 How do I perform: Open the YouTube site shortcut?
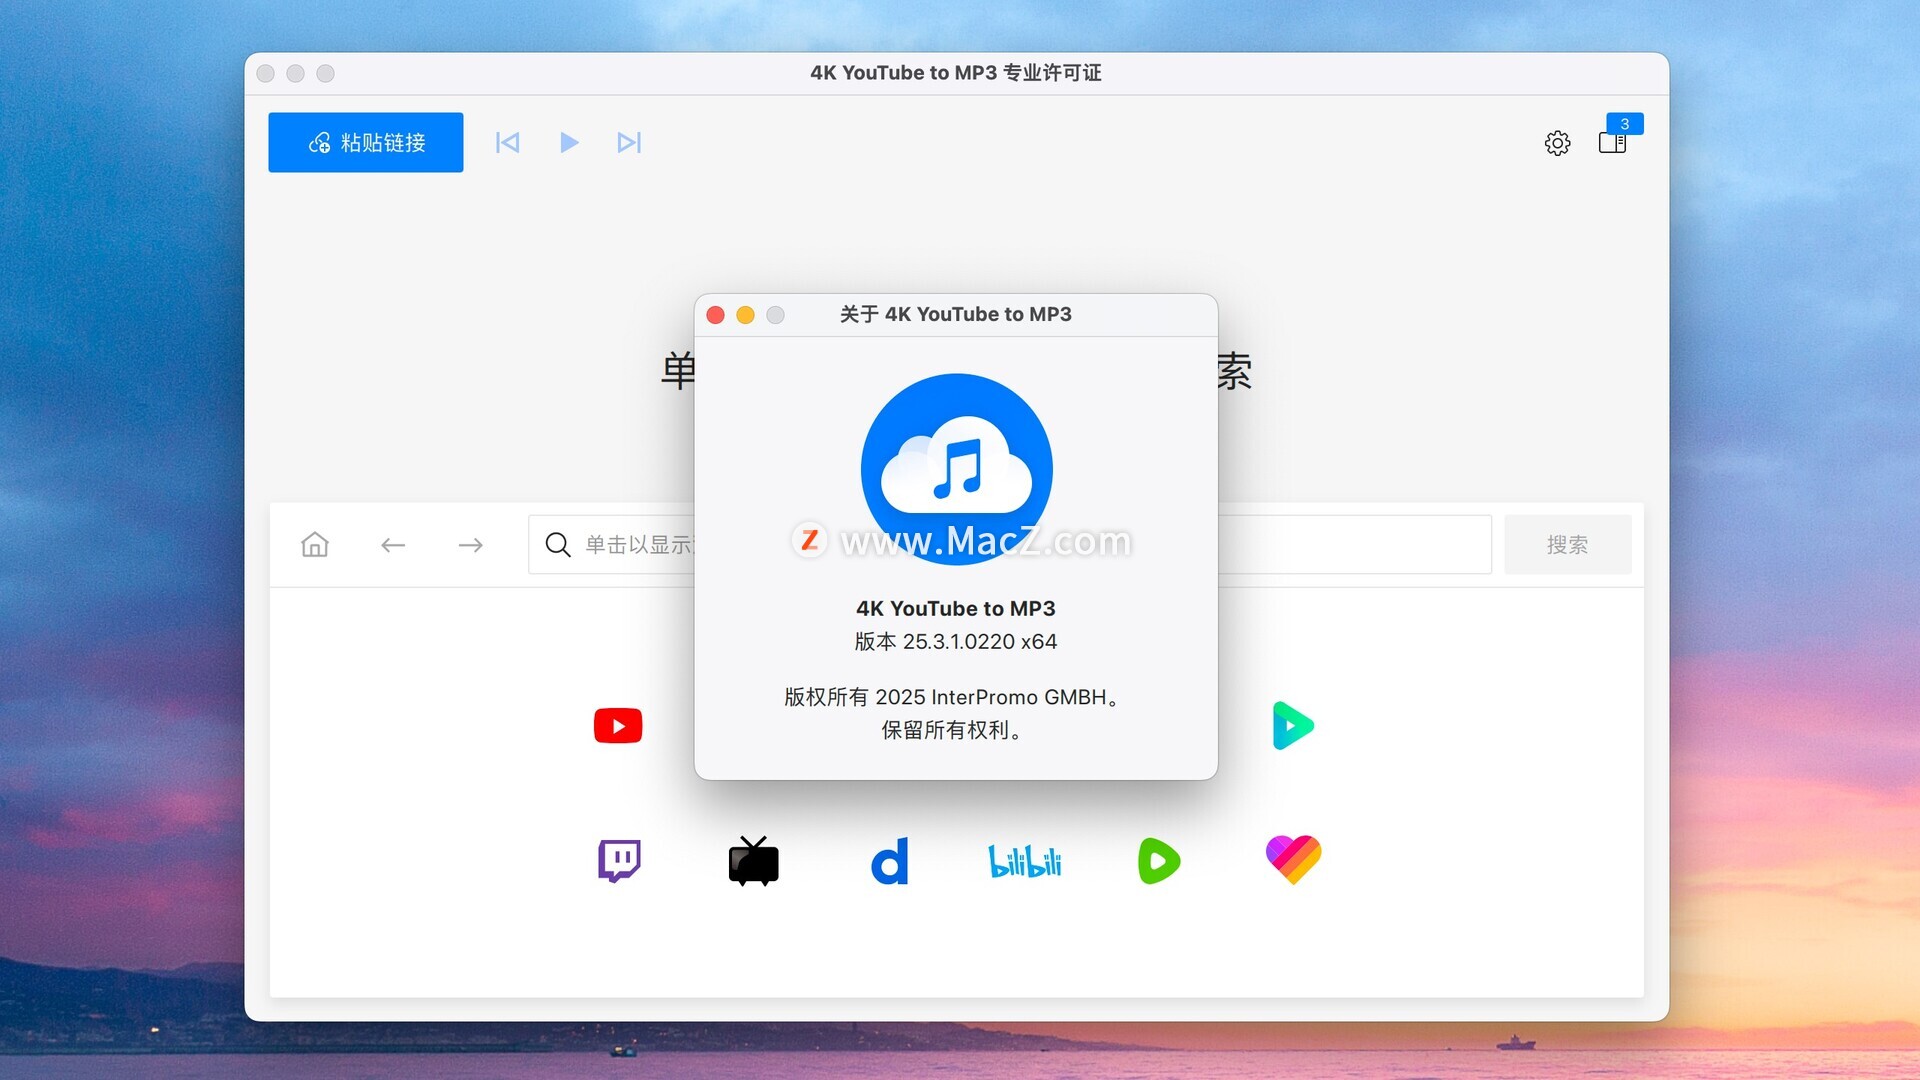618,725
